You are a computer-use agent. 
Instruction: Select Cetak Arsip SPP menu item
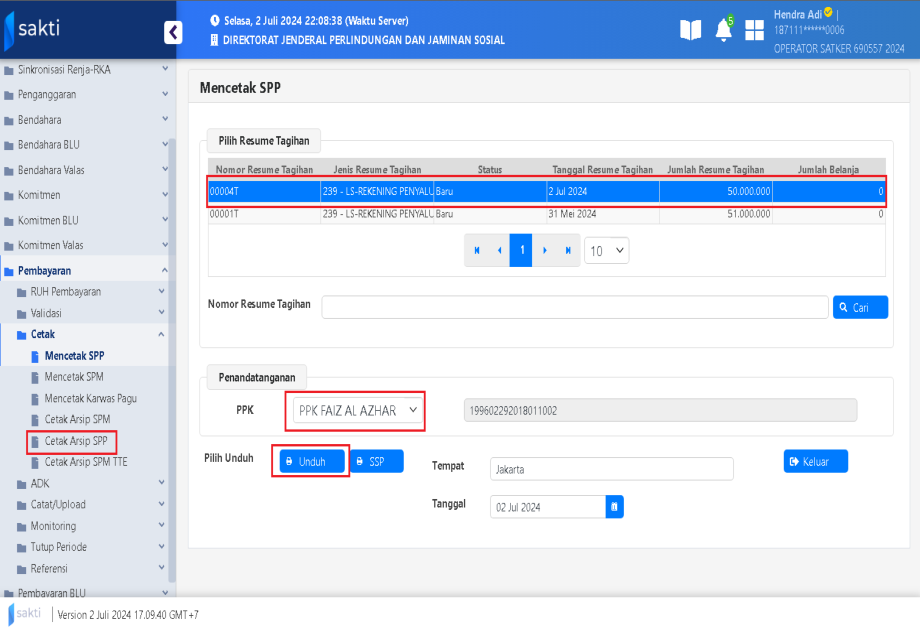tap(77, 441)
